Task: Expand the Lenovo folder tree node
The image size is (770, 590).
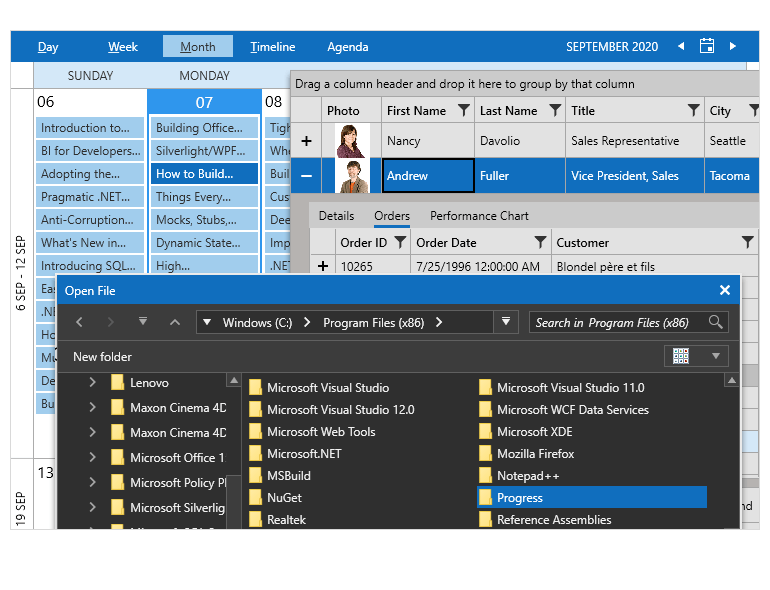Action: [92, 382]
